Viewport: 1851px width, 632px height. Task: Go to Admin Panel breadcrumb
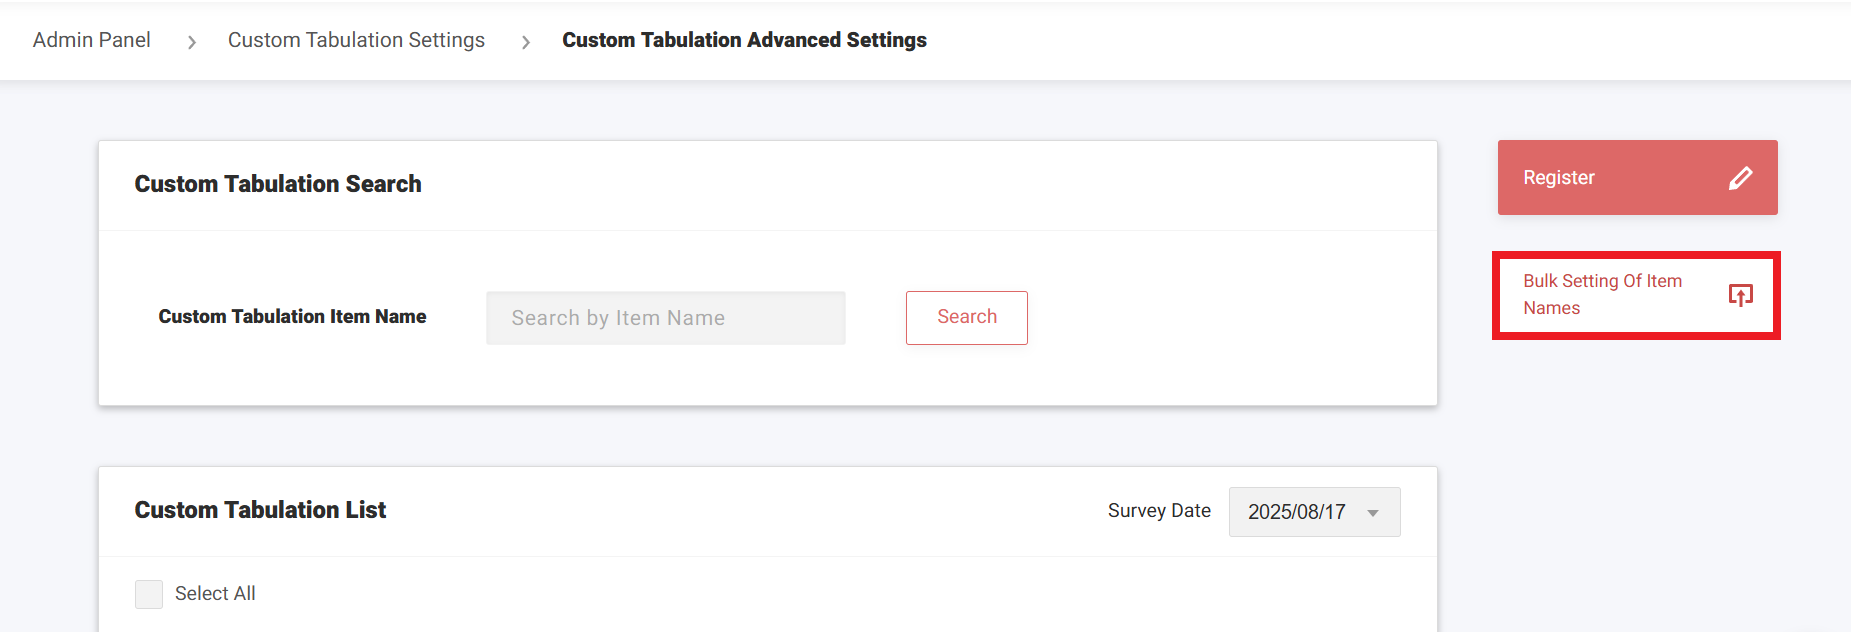91,40
